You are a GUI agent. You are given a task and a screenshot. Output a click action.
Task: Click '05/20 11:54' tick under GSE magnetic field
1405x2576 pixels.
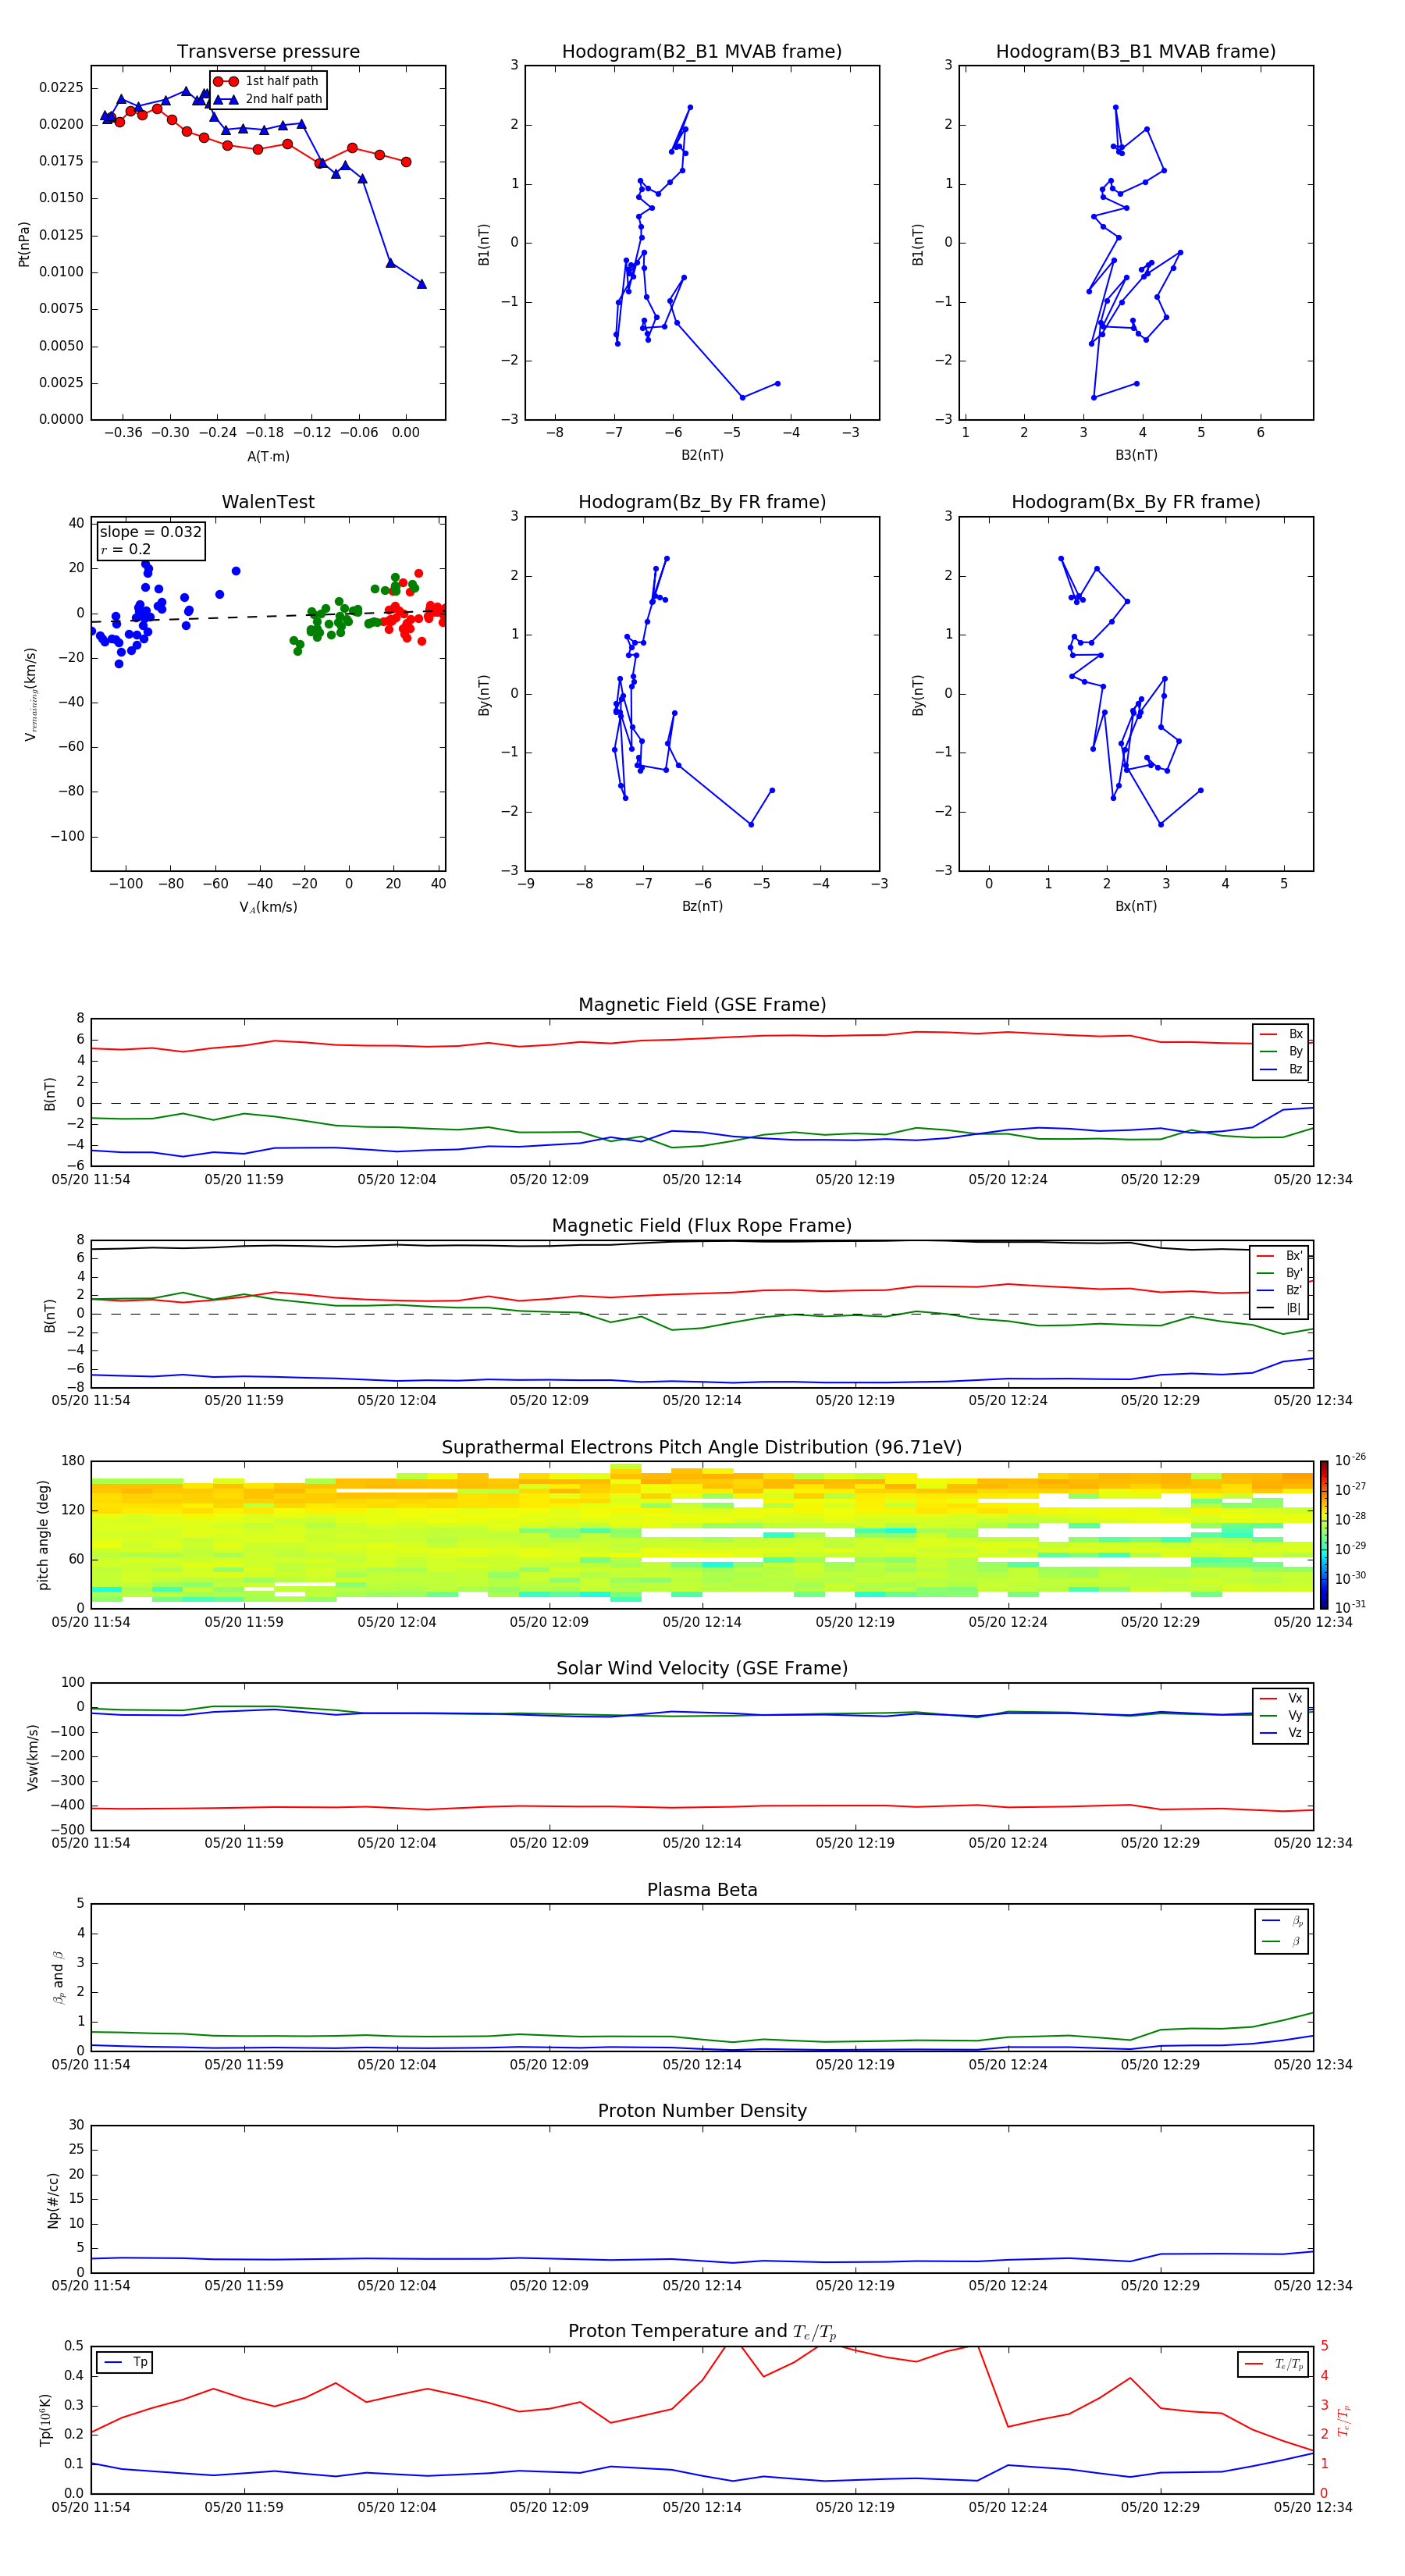point(91,1180)
